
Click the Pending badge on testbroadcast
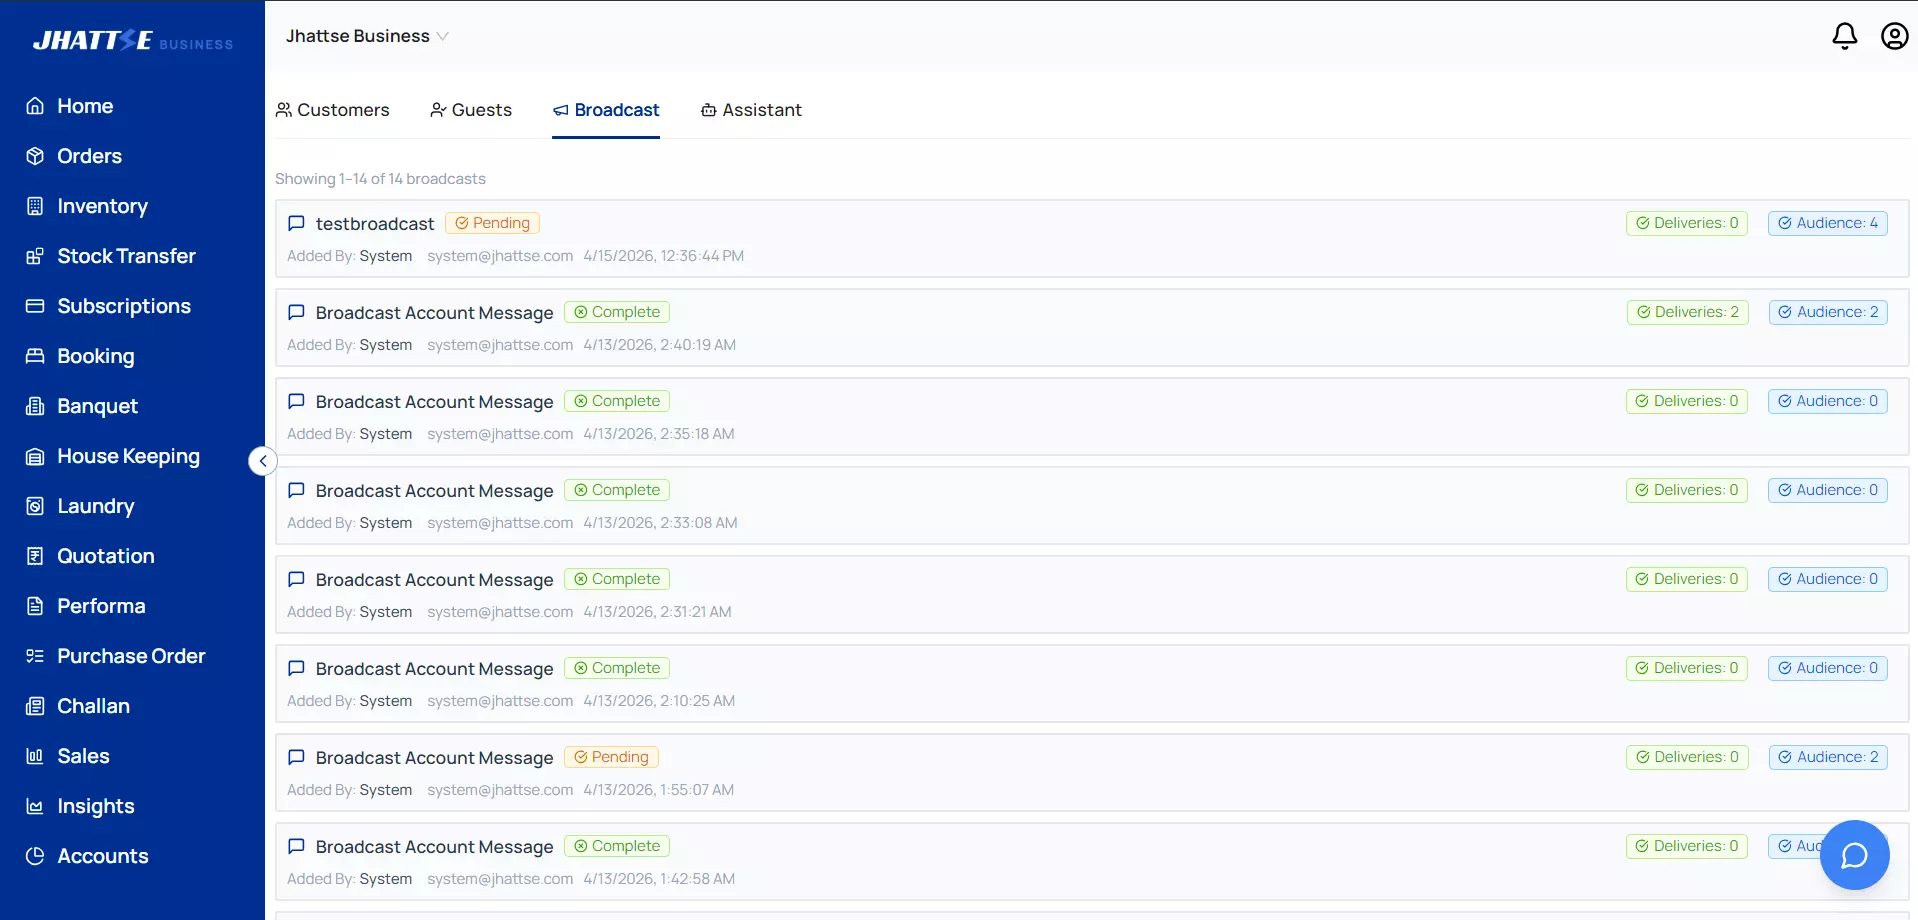[492, 223]
